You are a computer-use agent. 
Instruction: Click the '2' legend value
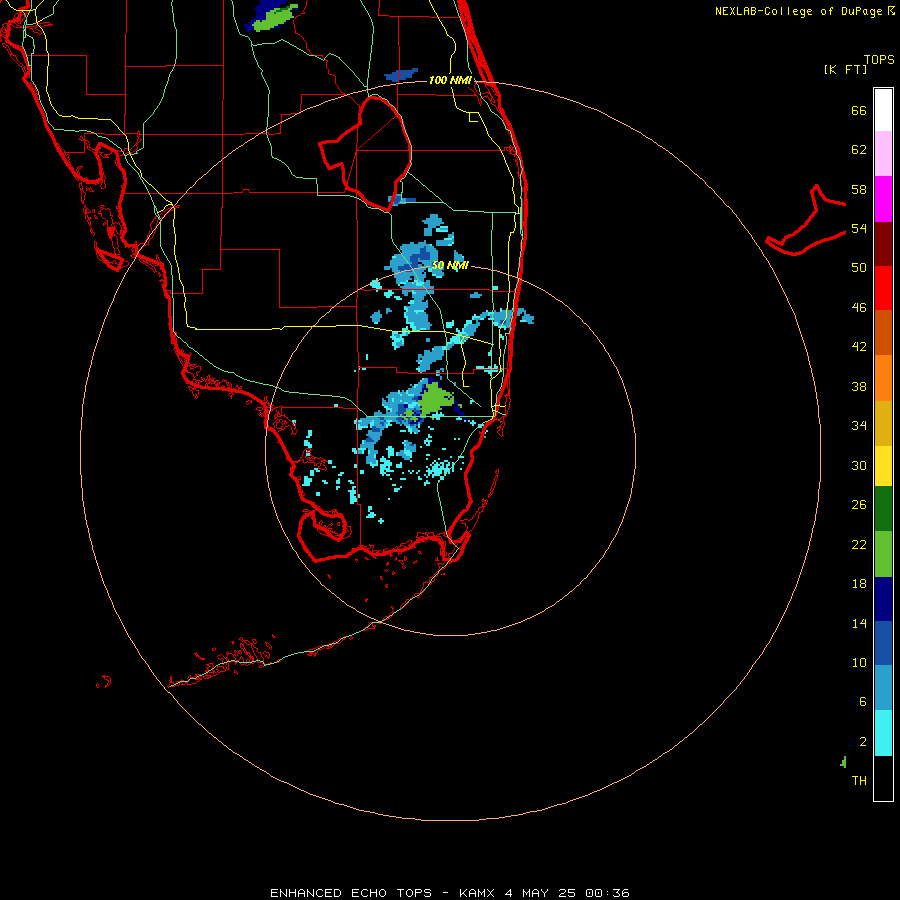[x=863, y=742]
